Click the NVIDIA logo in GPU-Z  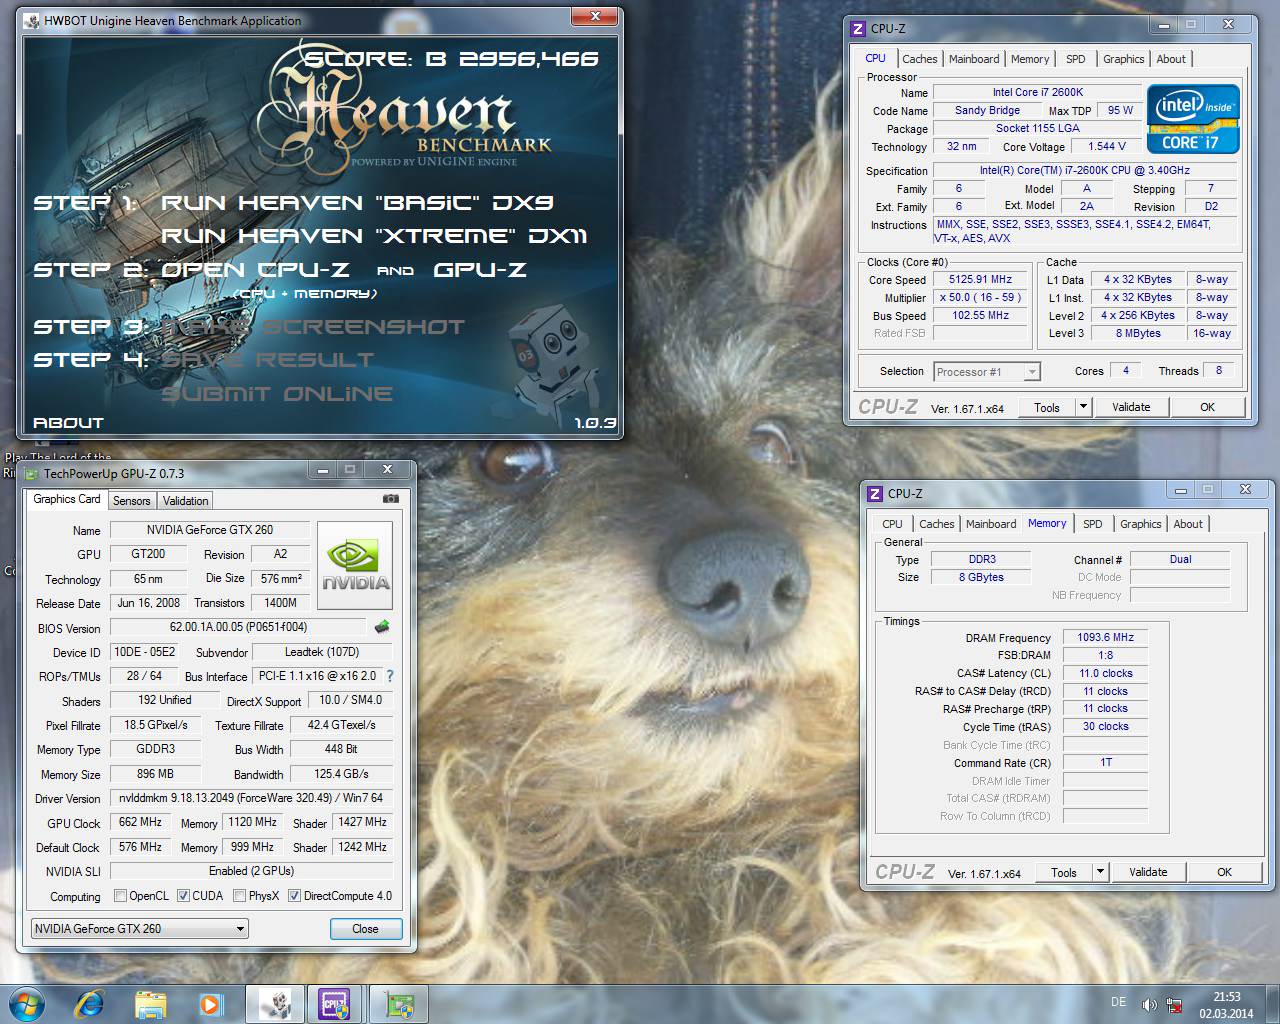click(x=355, y=565)
